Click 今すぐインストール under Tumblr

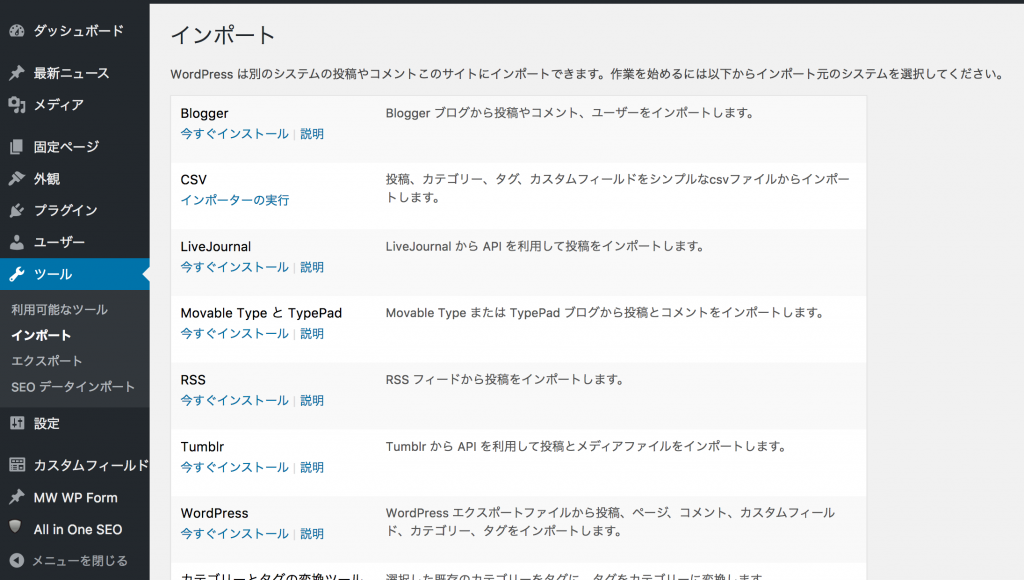coord(234,468)
